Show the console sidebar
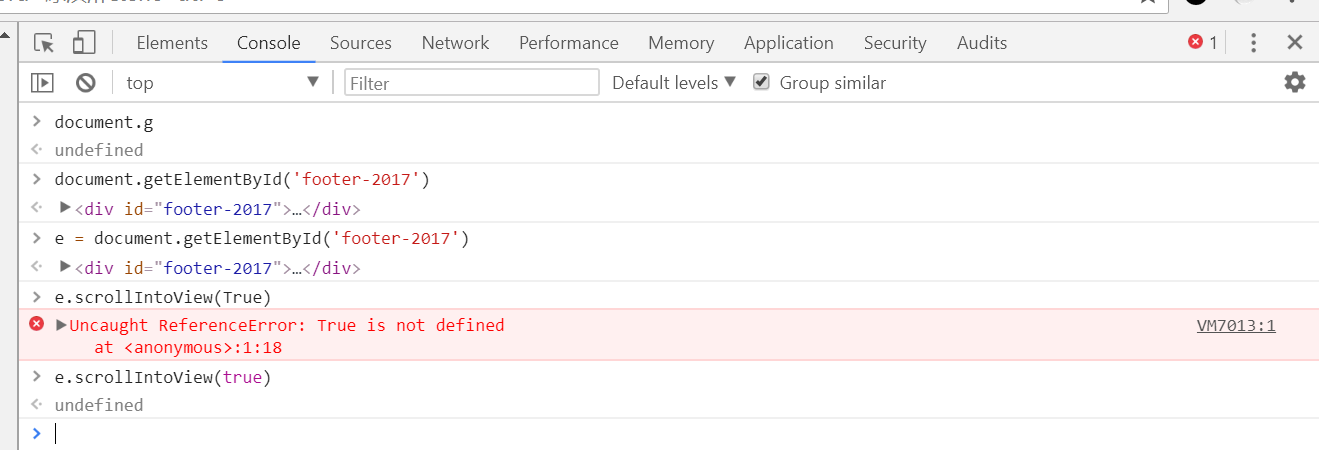Screen dimensions: 1319x450 [42, 83]
